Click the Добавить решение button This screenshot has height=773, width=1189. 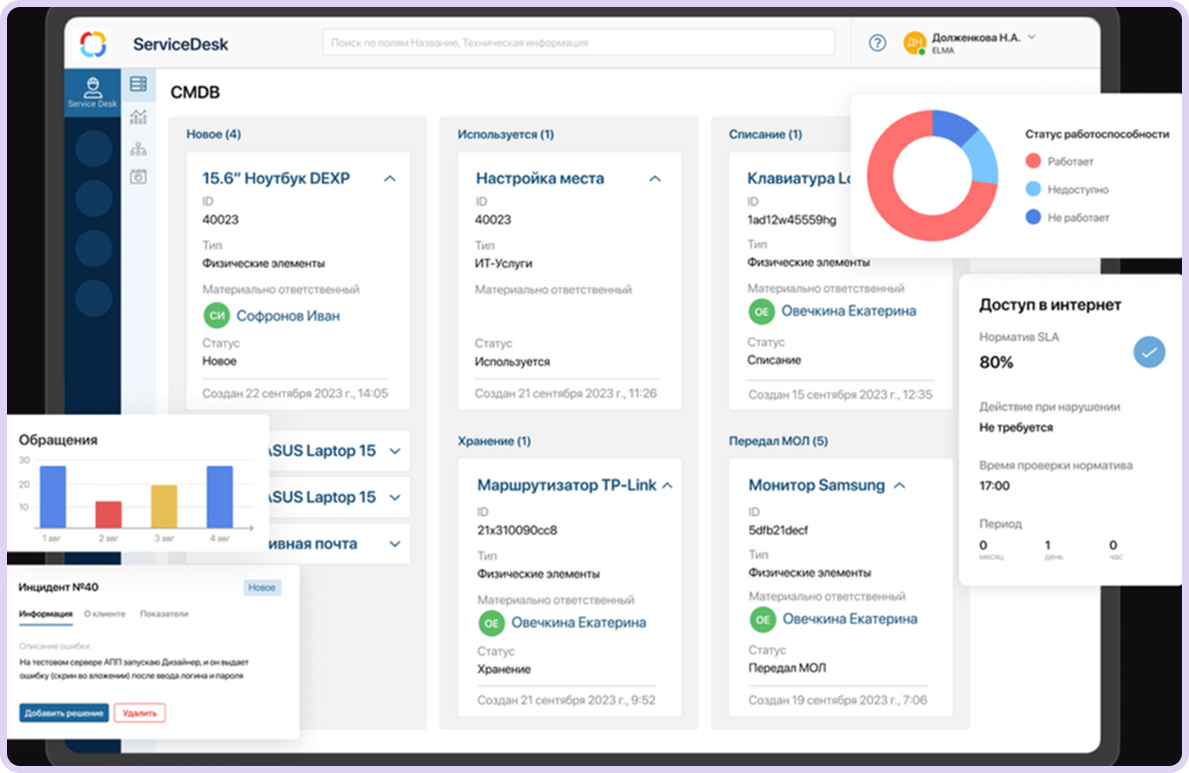[x=64, y=713]
